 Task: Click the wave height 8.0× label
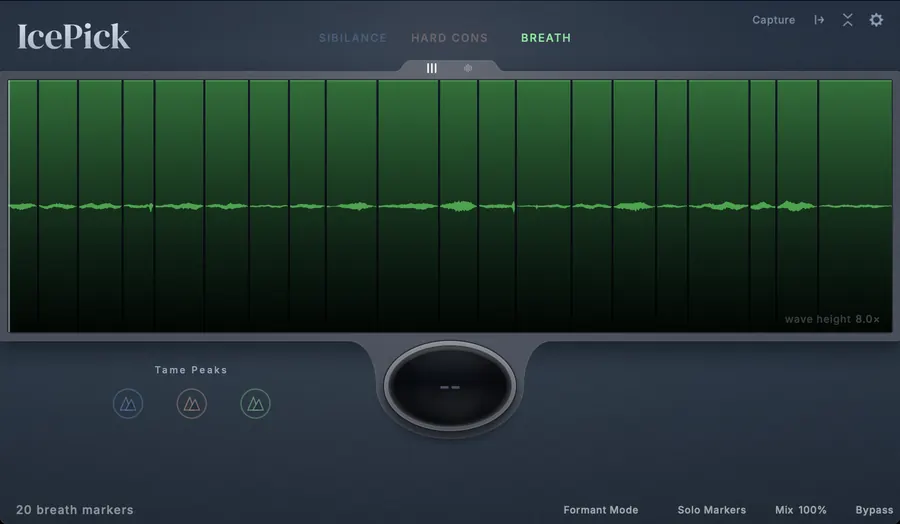coord(832,319)
